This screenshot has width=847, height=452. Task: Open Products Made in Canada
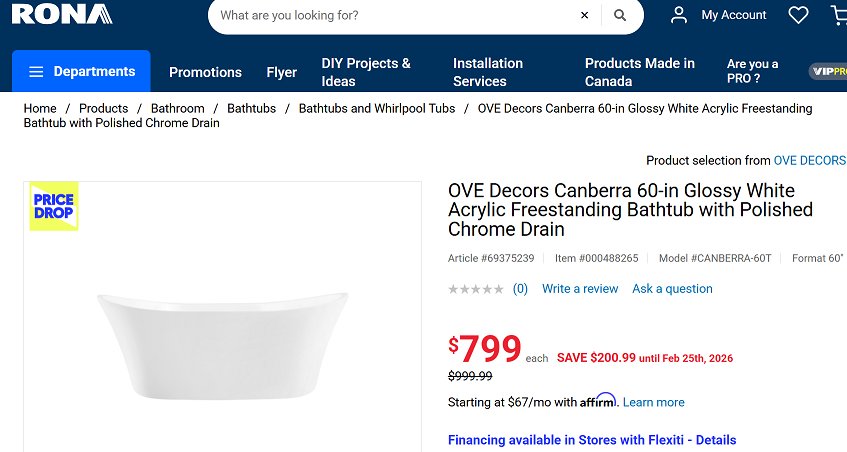coord(640,72)
